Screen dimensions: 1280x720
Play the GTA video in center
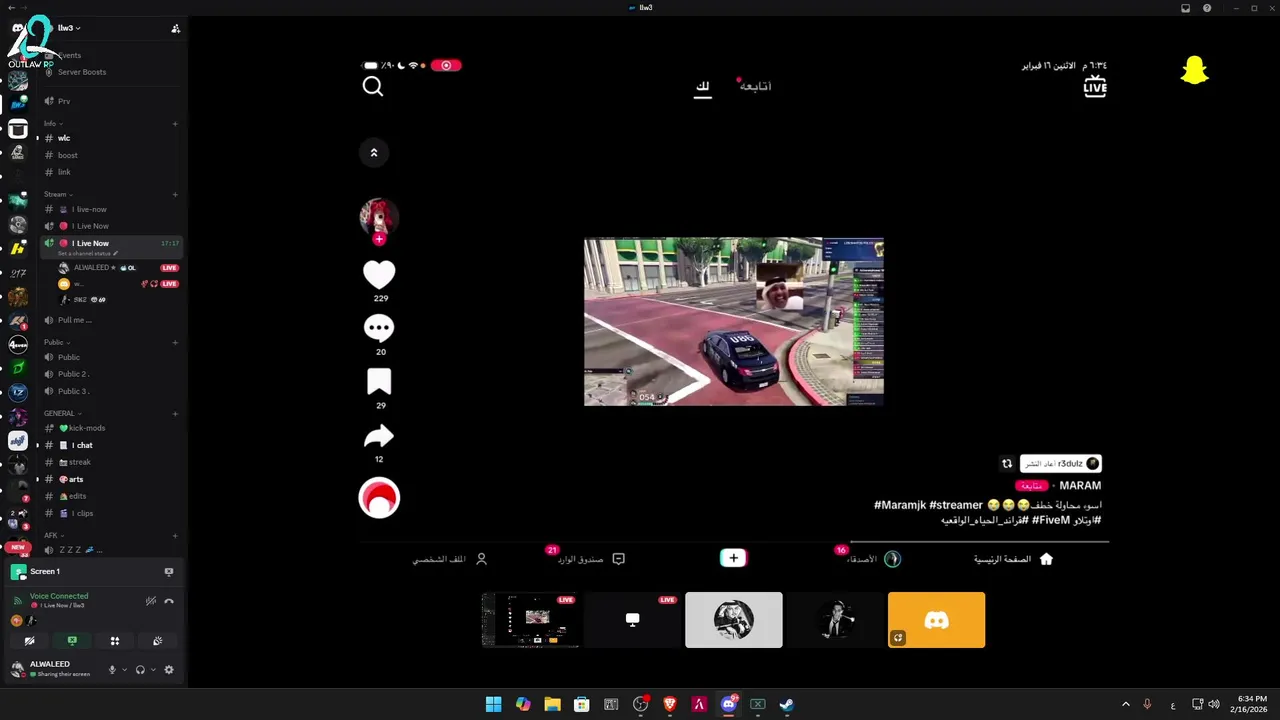(x=733, y=321)
